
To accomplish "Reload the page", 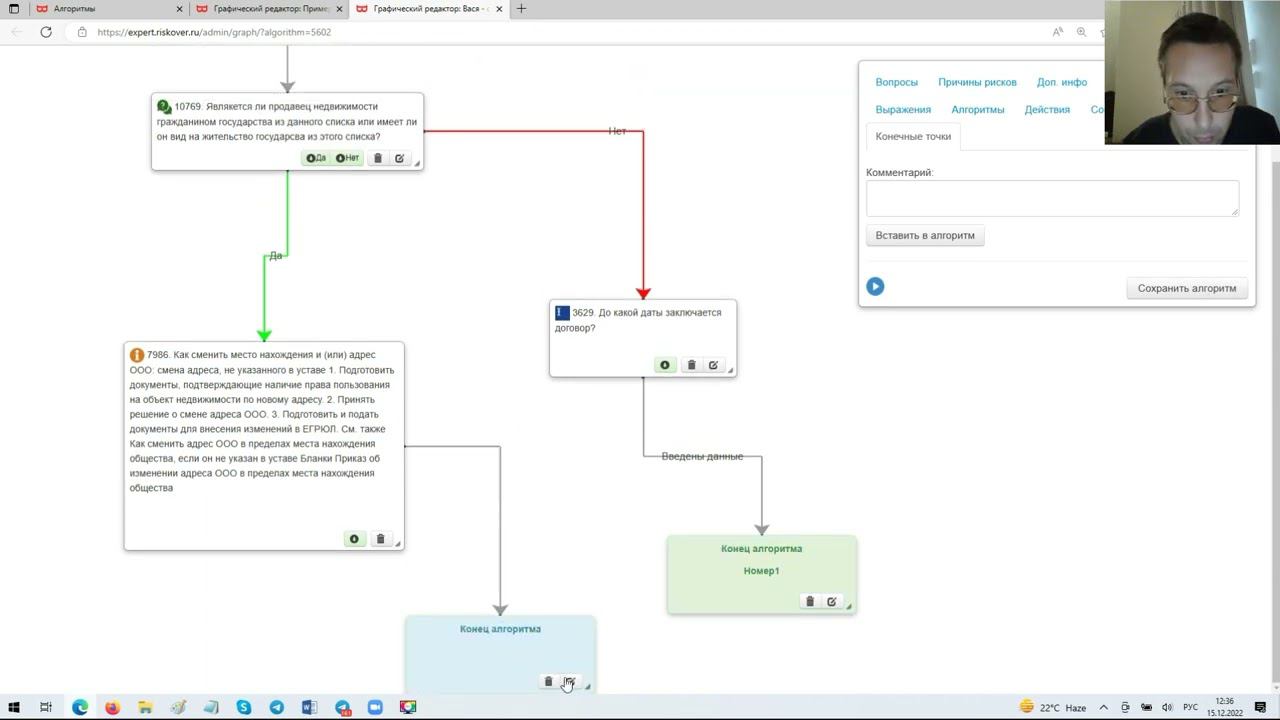I will pyautogui.click(x=46, y=32).
